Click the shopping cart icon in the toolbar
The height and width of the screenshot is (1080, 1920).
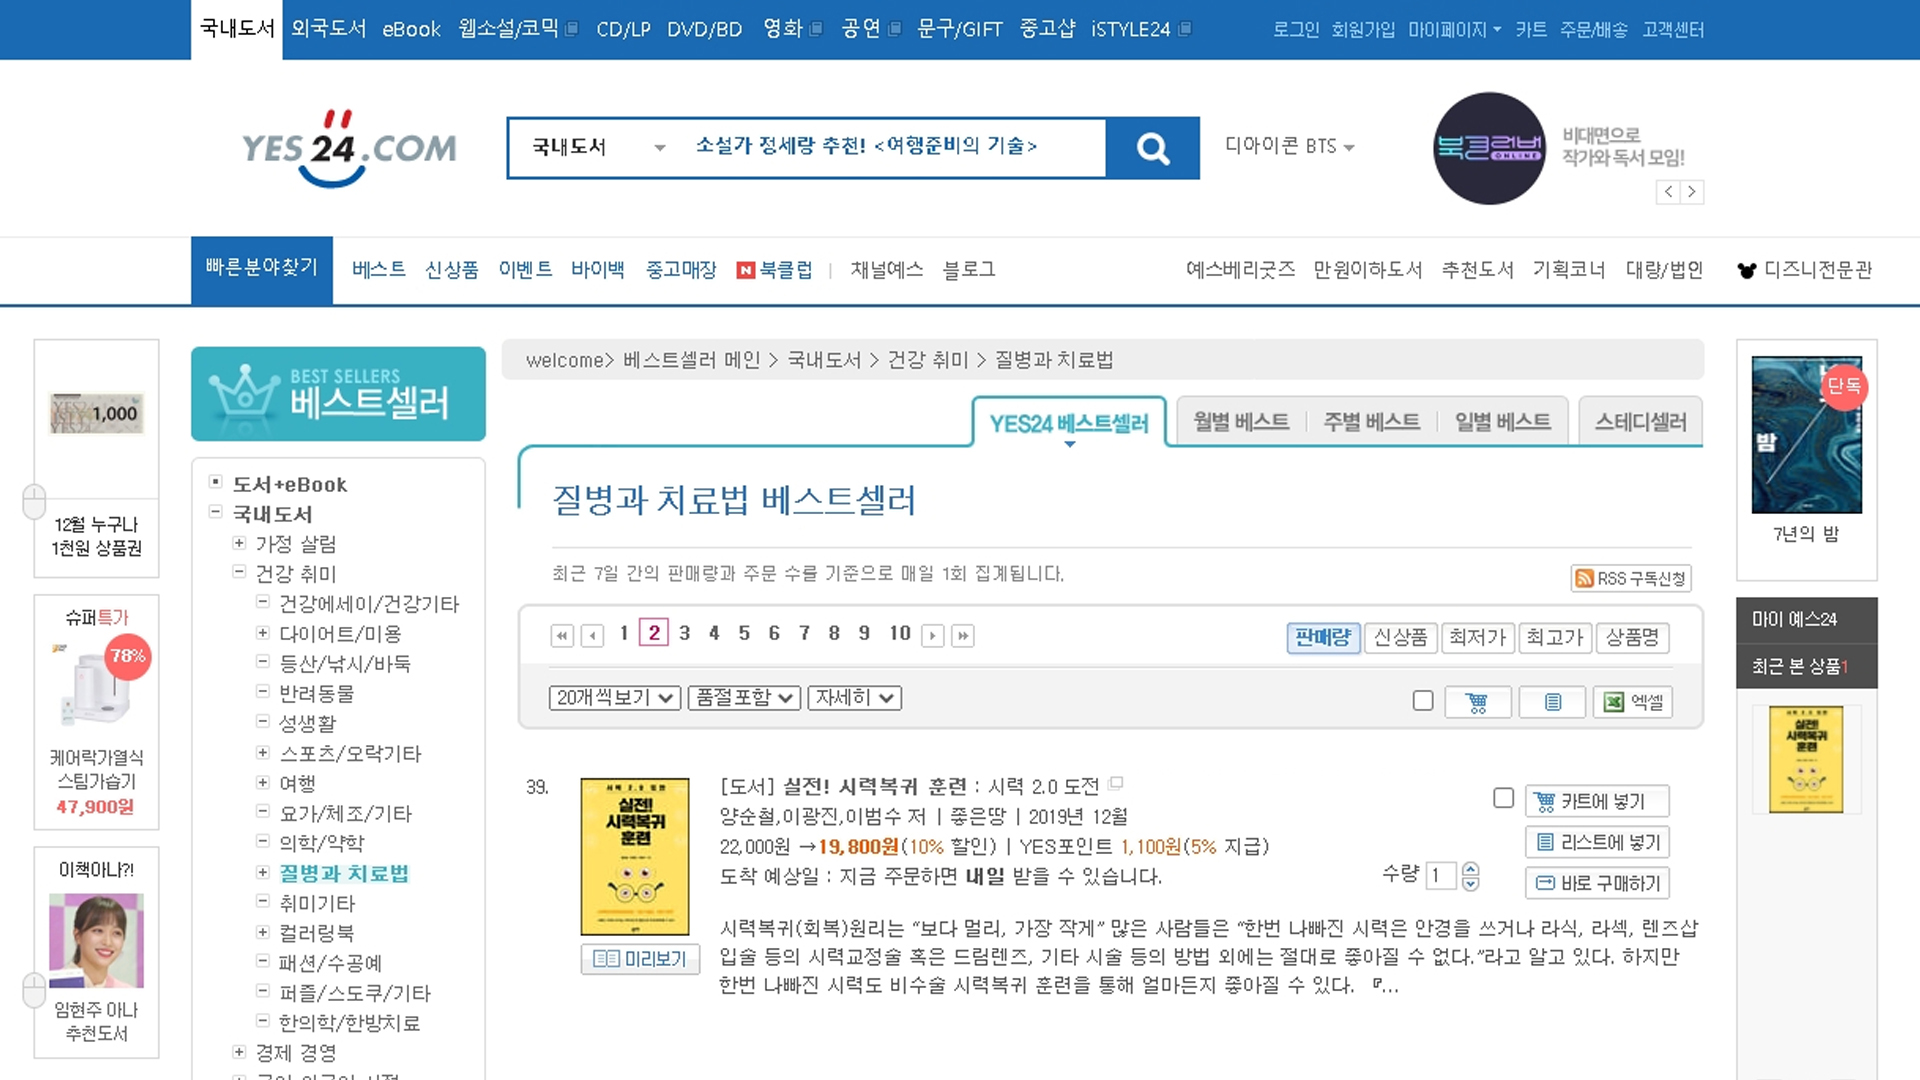[1477, 702]
